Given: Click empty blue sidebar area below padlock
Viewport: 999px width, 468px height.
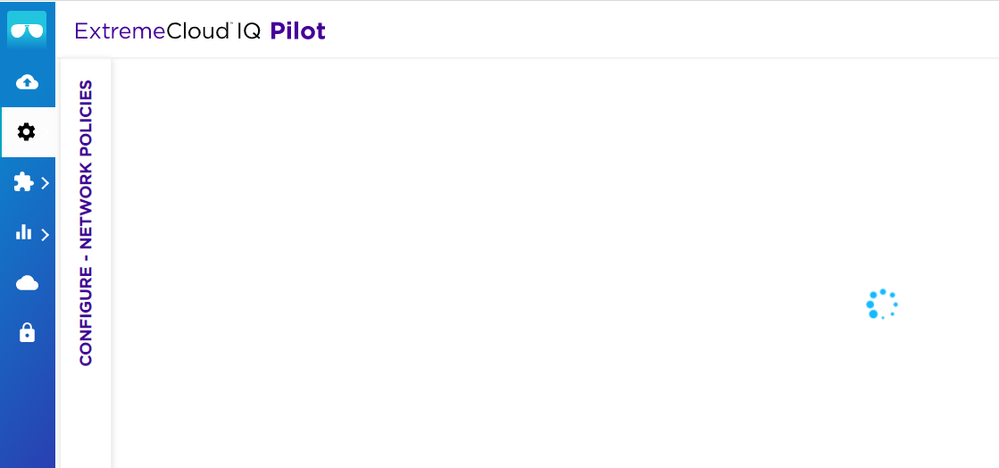Looking at the screenshot, I should coord(27,410).
